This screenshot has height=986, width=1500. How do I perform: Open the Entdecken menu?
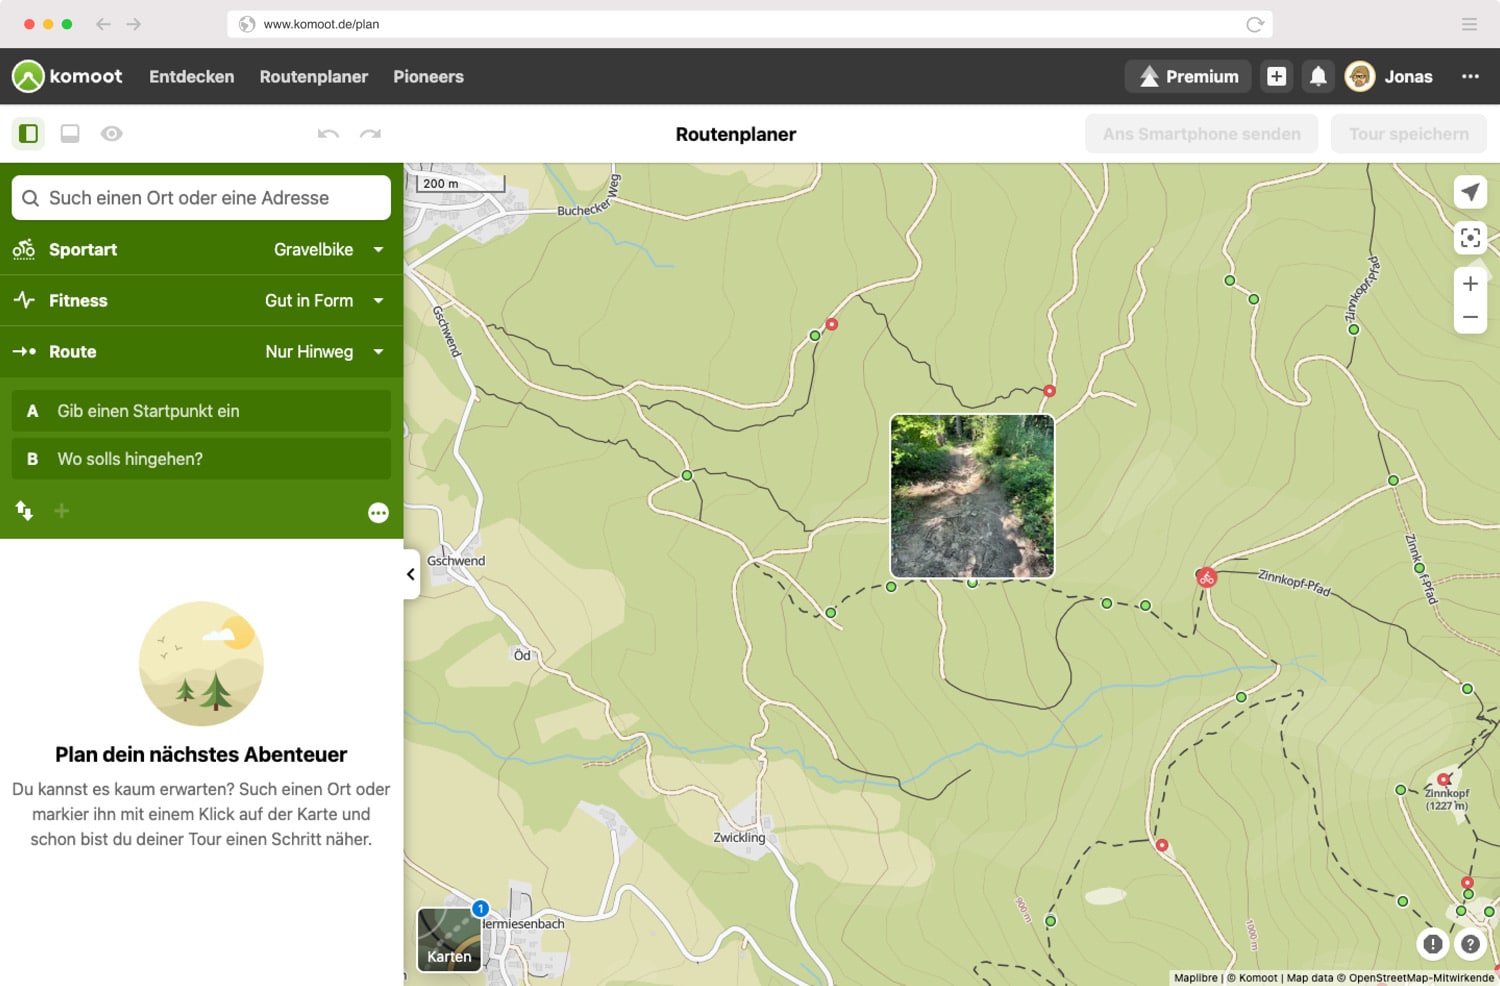pos(191,77)
